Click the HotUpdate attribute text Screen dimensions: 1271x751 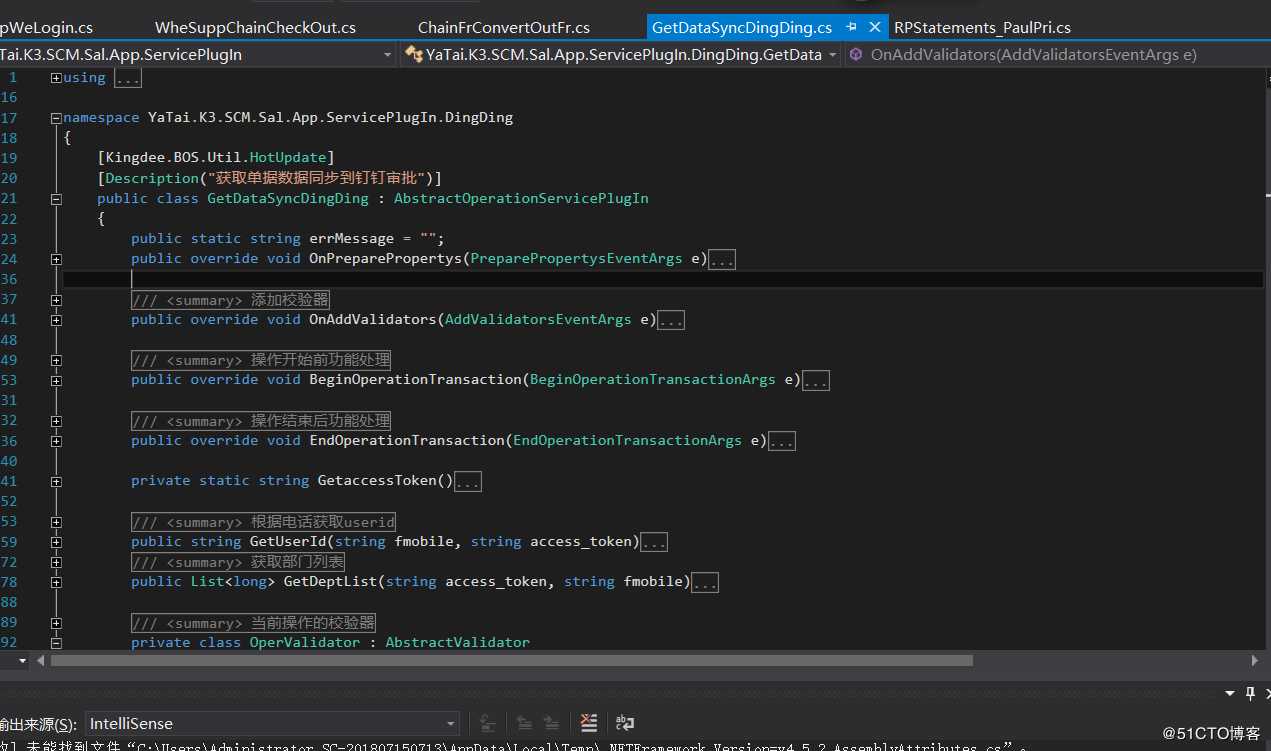(288, 158)
